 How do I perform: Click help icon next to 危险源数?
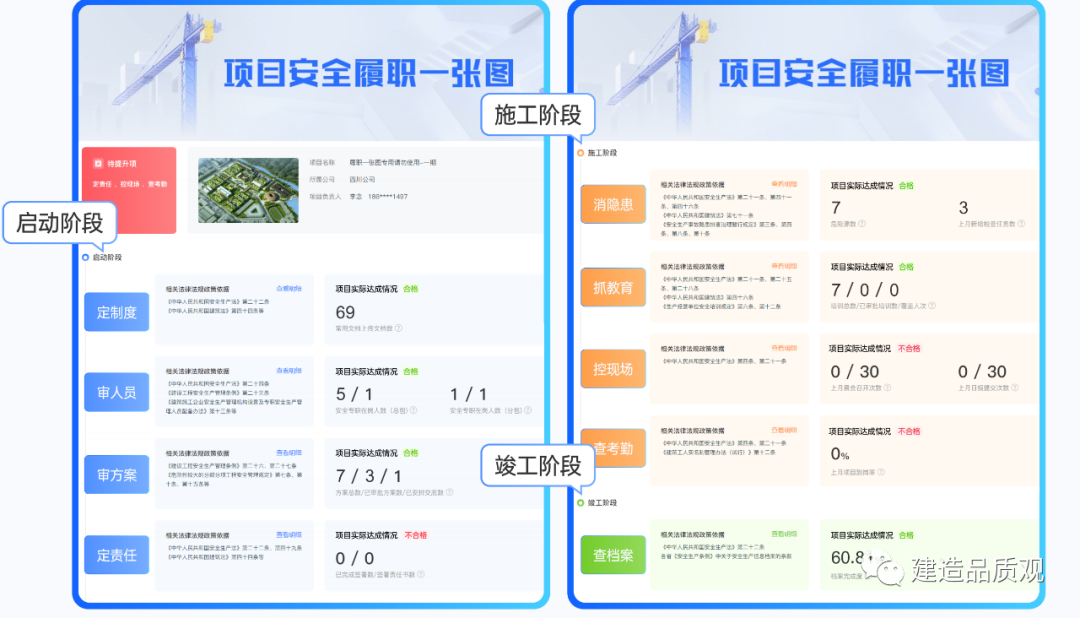coord(862,223)
